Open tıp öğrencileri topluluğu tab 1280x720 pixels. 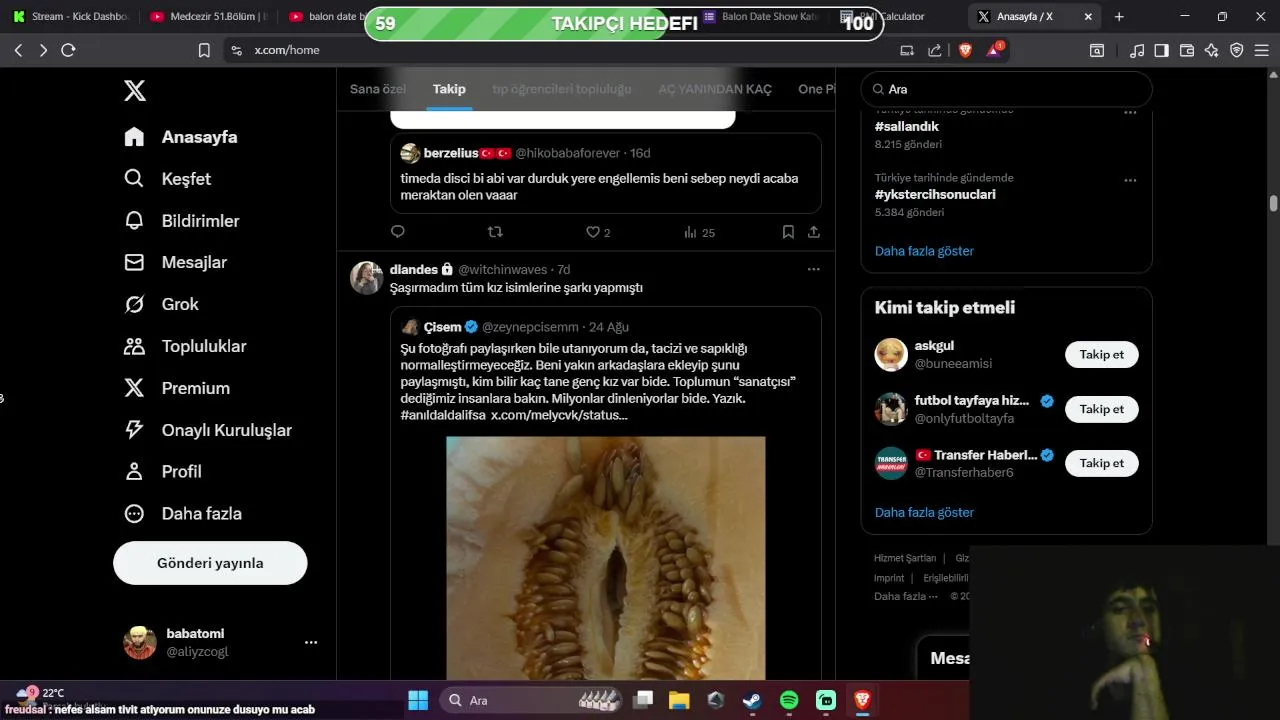pos(562,89)
